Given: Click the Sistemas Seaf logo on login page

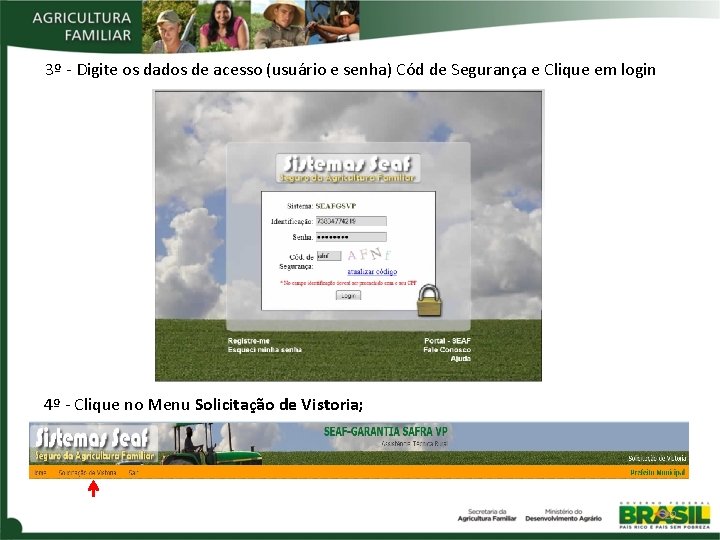Looking at the screenshot, I should point(348,169).
